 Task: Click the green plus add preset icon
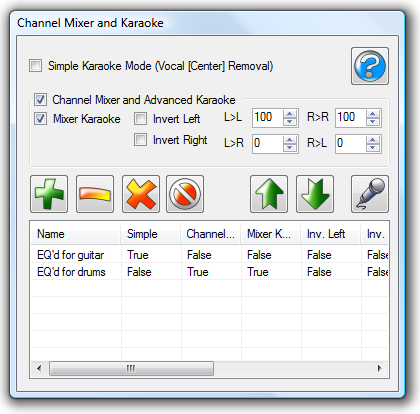click(49, 194)
